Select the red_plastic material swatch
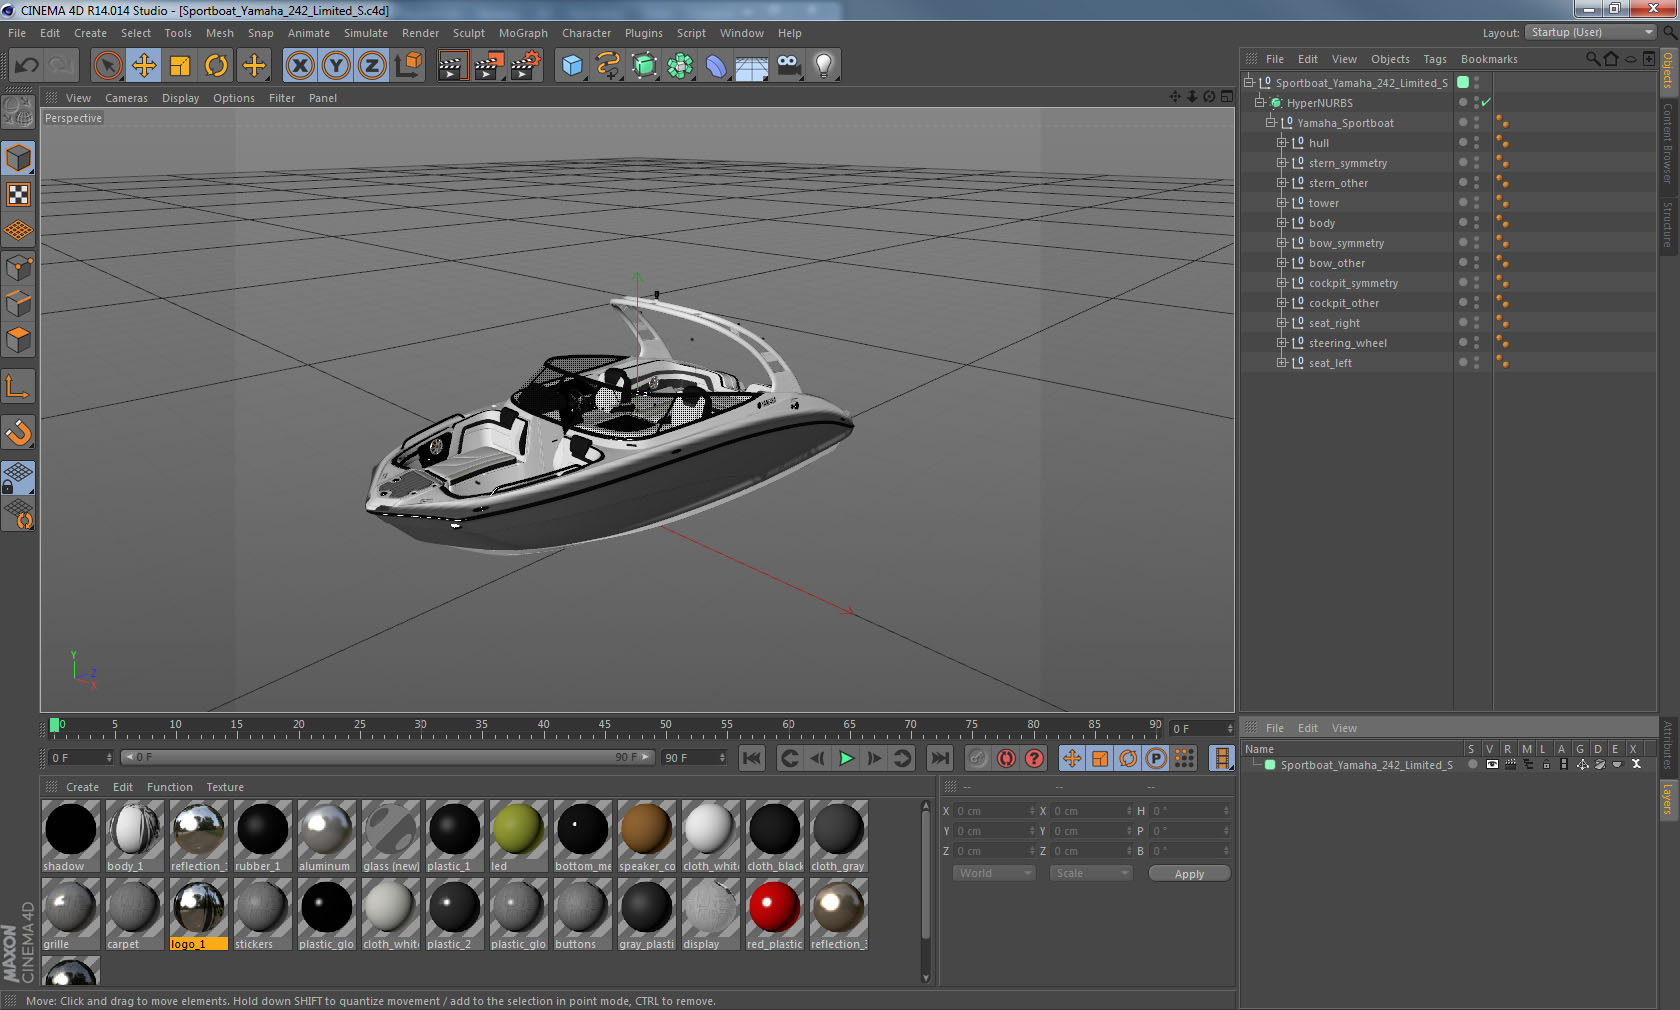 [x=774, y=914]
